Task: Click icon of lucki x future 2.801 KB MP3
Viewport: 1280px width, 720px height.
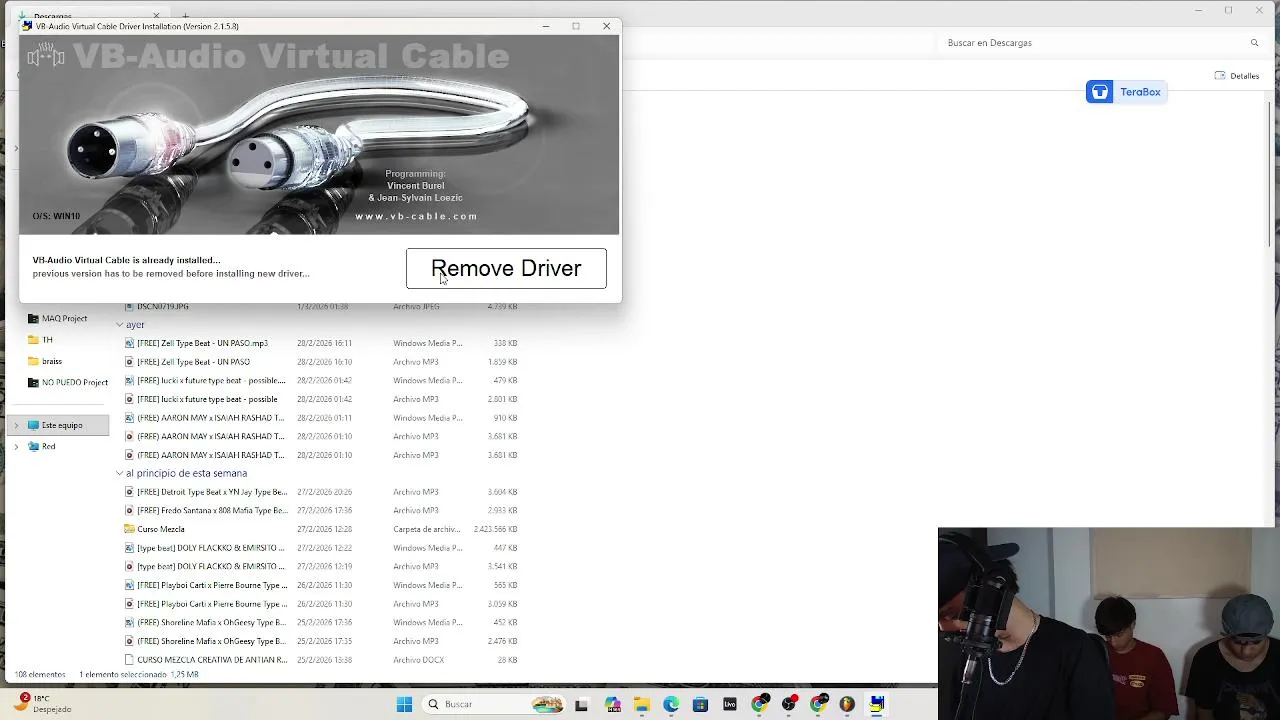Action: [129, 399]
